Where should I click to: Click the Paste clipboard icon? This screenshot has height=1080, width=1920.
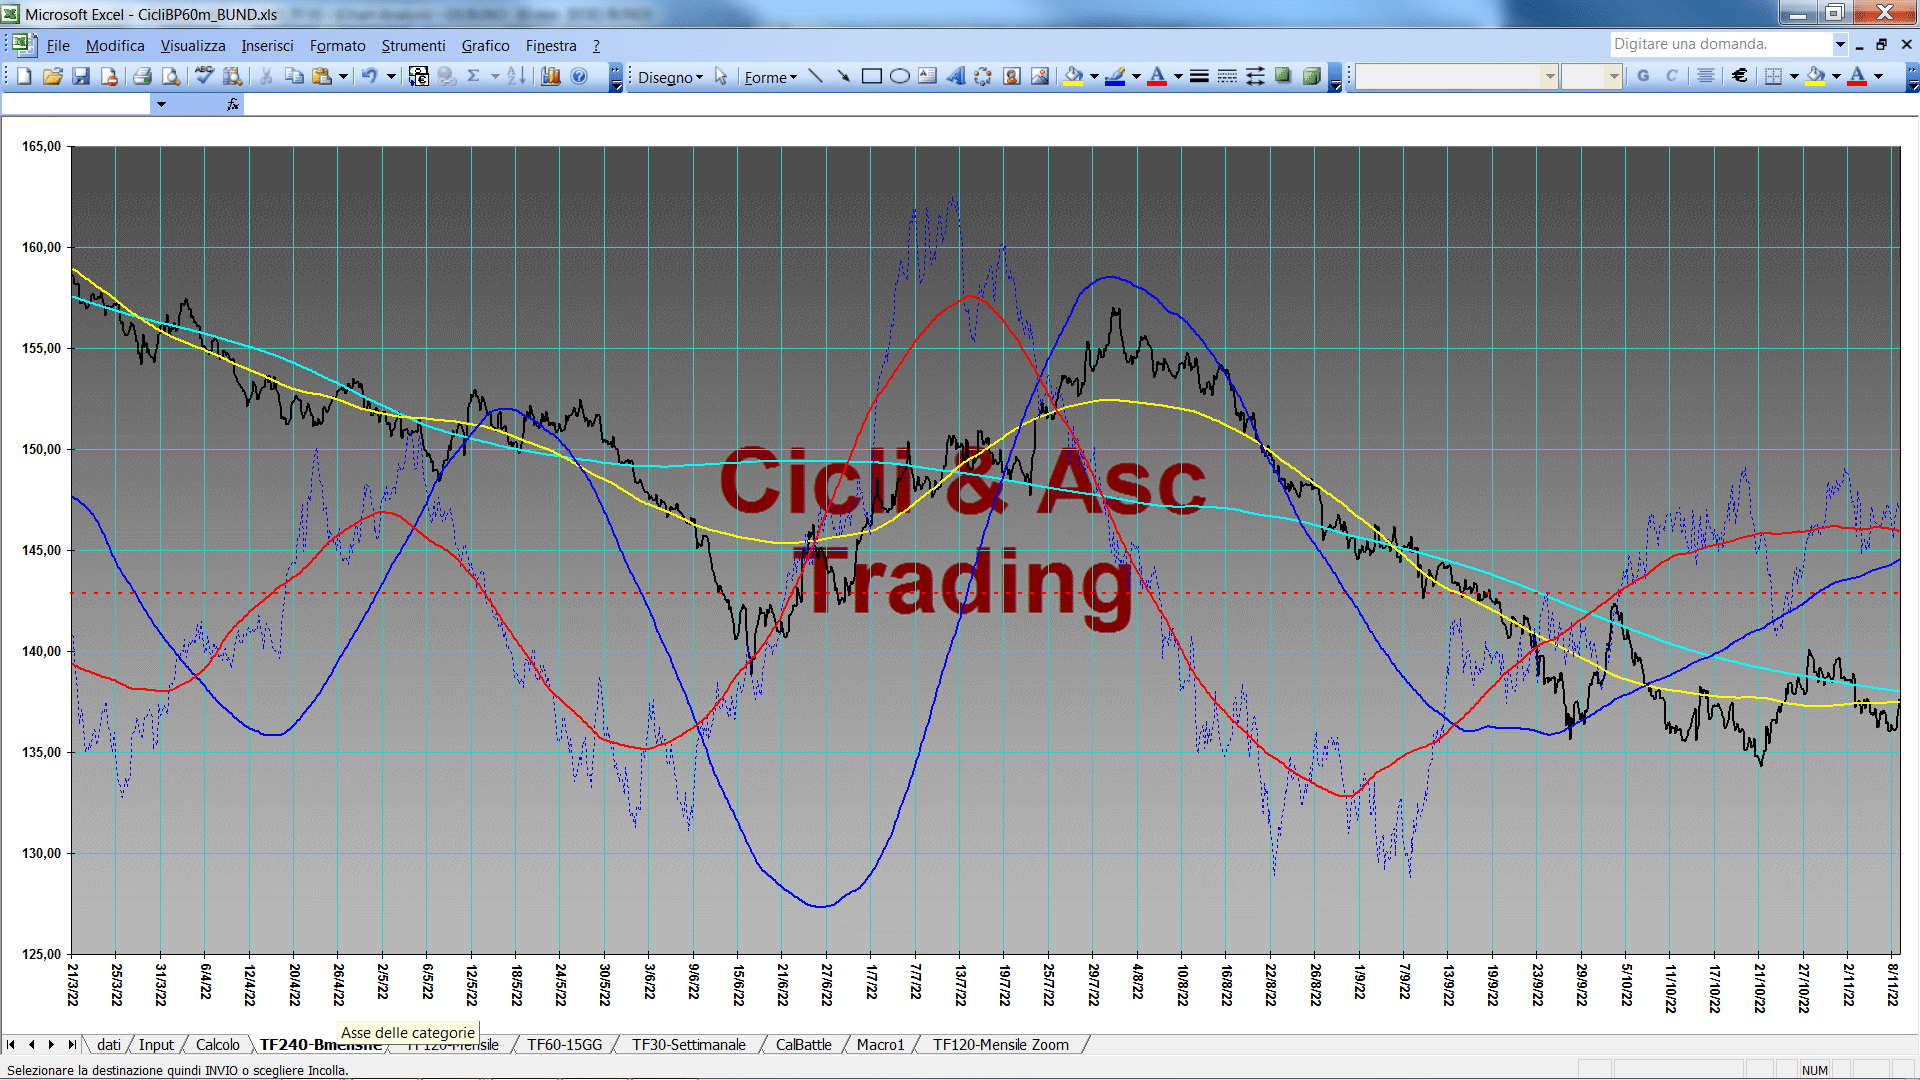click(x=322, y=76)
